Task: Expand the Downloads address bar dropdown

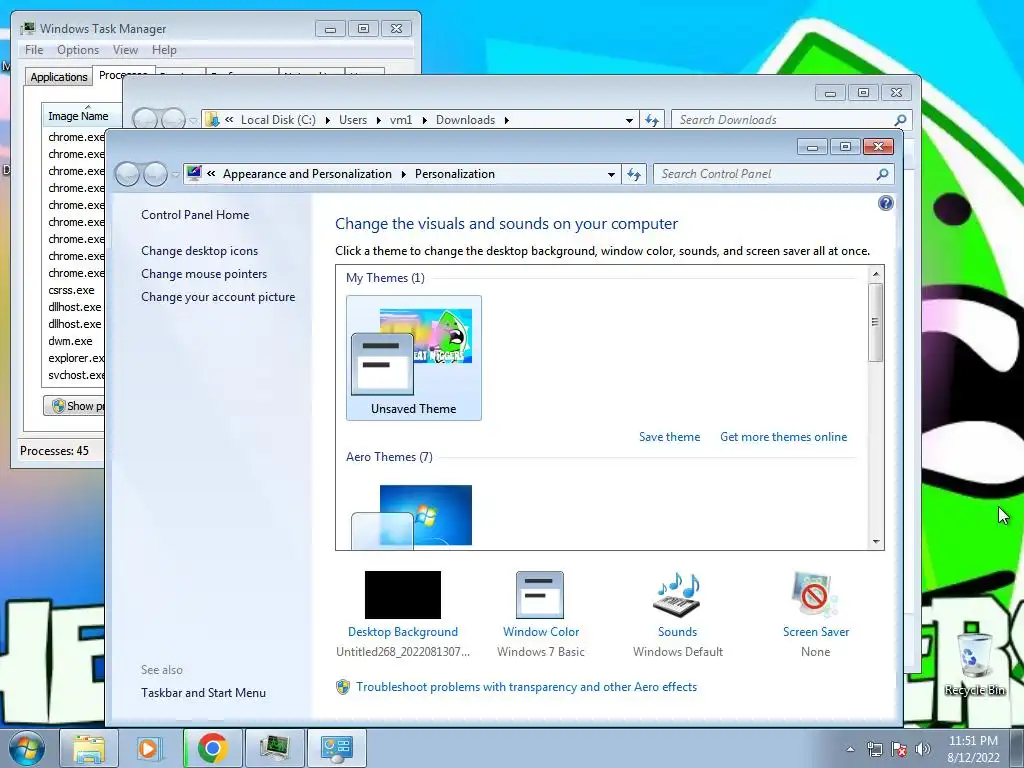Action: (x=629, y=120)
